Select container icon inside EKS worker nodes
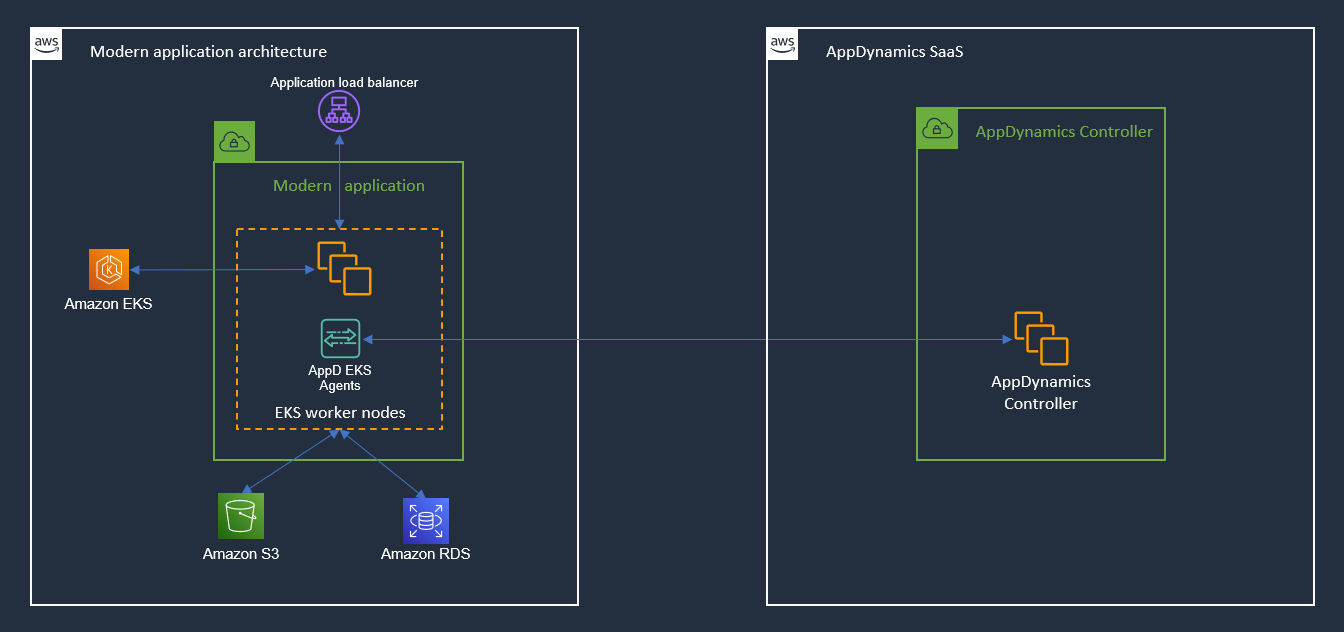 click(344, 268)
